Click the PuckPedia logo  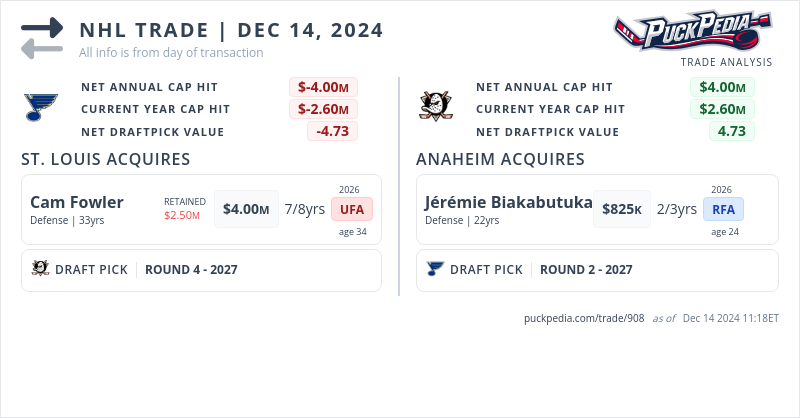pyautogui.click(x=692, y=31)
